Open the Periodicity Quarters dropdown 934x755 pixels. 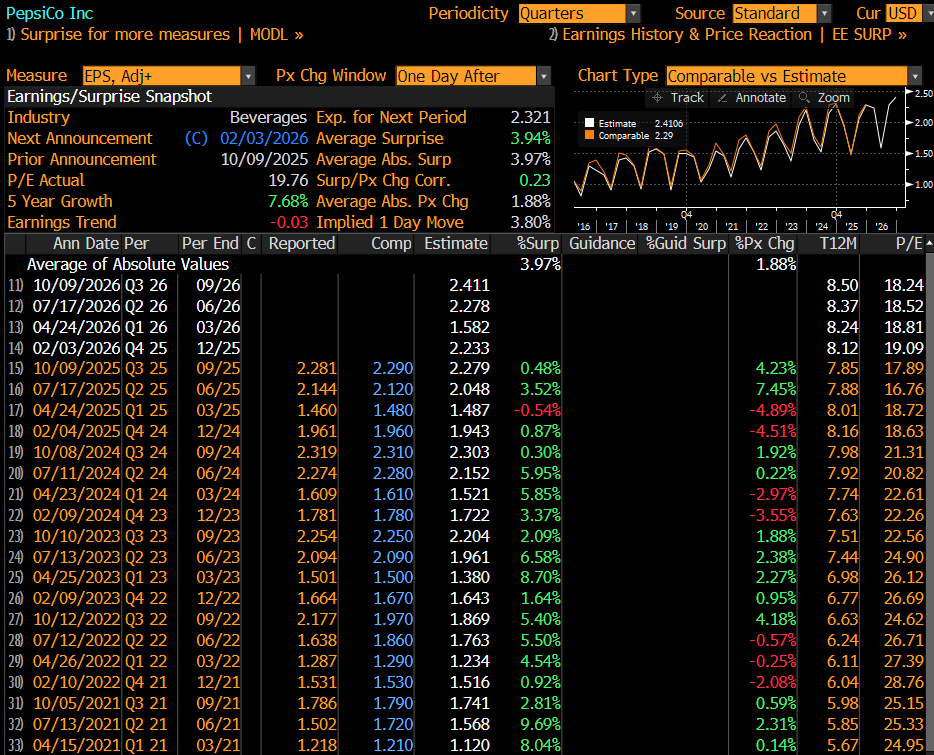coord(579,13)
